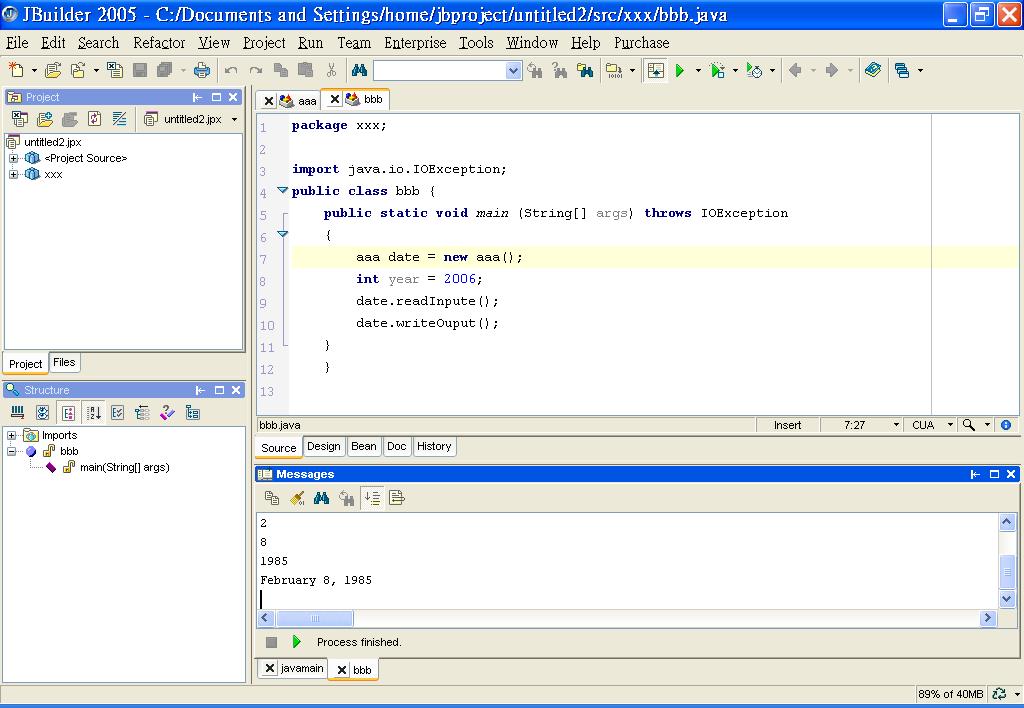Close the bbb editor tab
This screenshot has width=1024, height=708.
coord(334,99)
